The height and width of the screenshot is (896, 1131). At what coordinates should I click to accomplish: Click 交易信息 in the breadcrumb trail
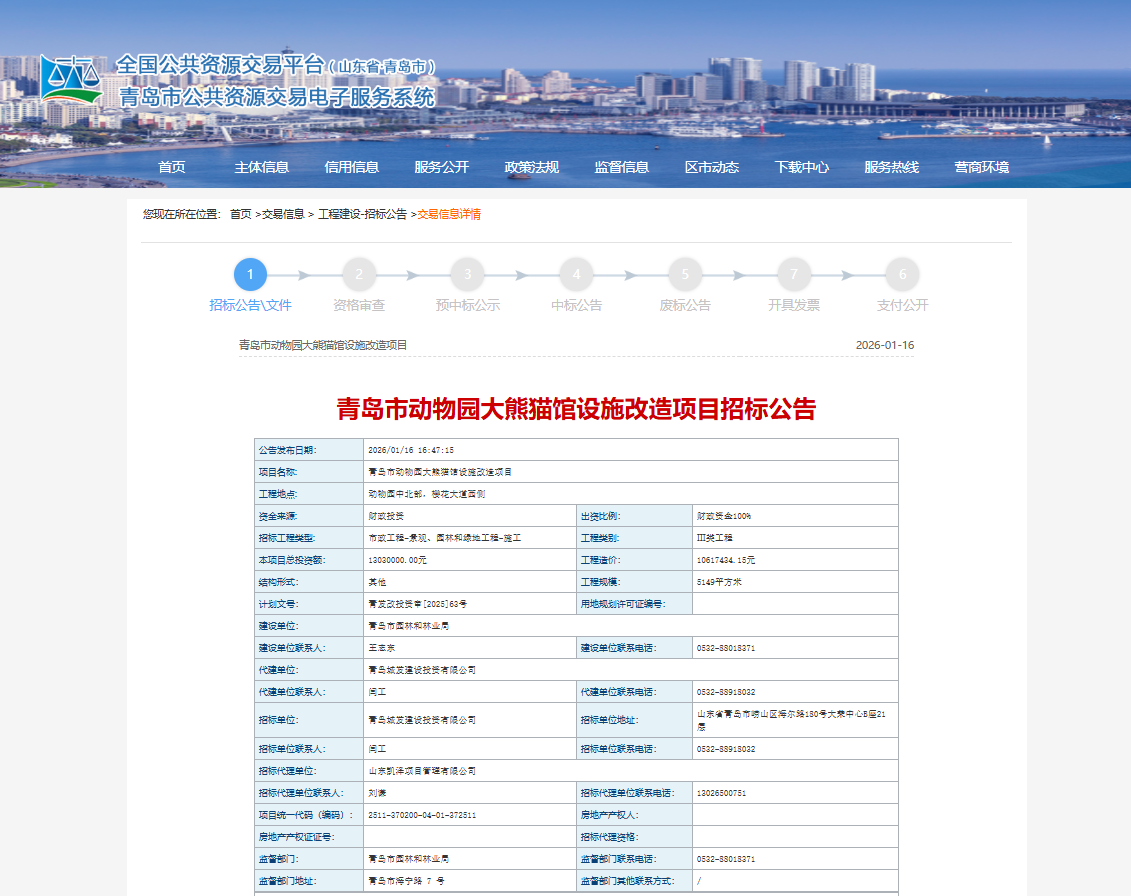point(283,215)
